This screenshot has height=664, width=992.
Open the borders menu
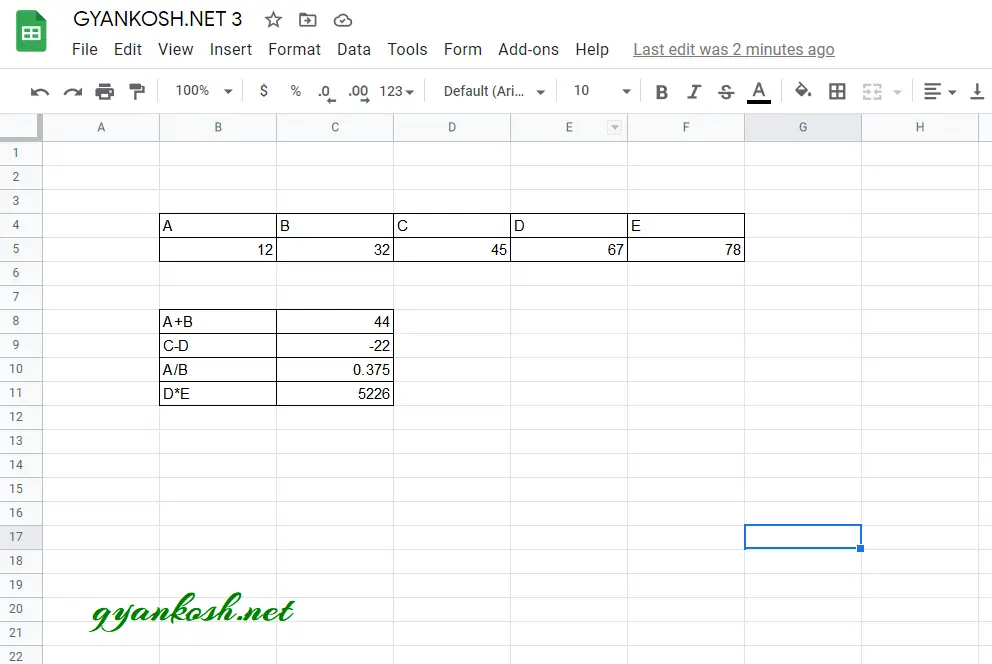pyautogui.click(x=837, y=92)
